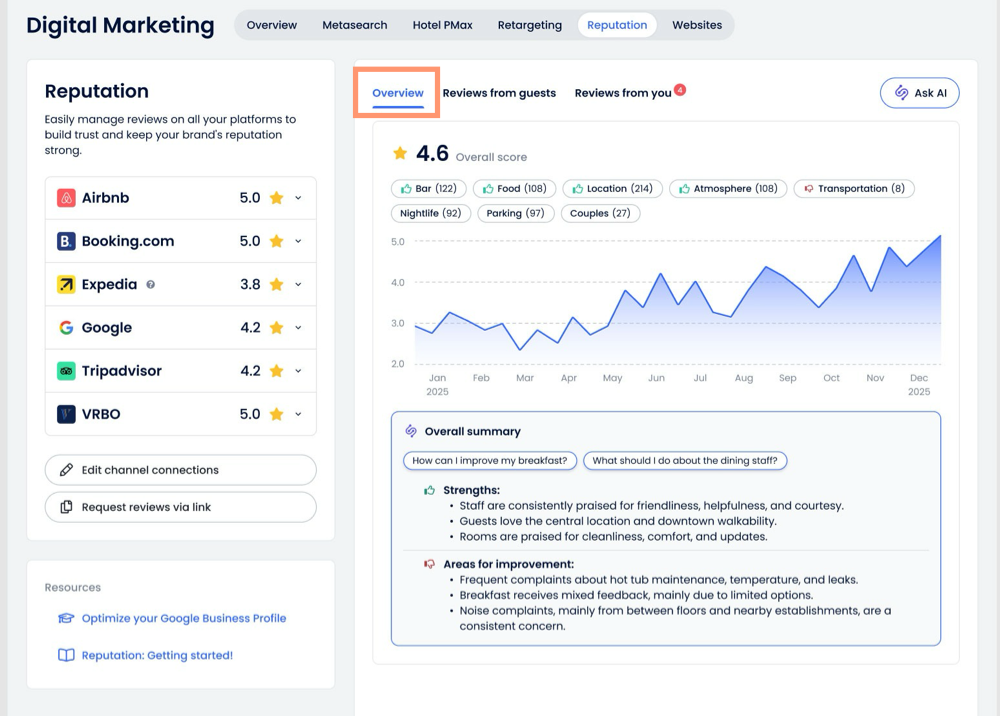Toggle the Bar (122) topic chip
1000x716 pixels.
click(427, 188)
